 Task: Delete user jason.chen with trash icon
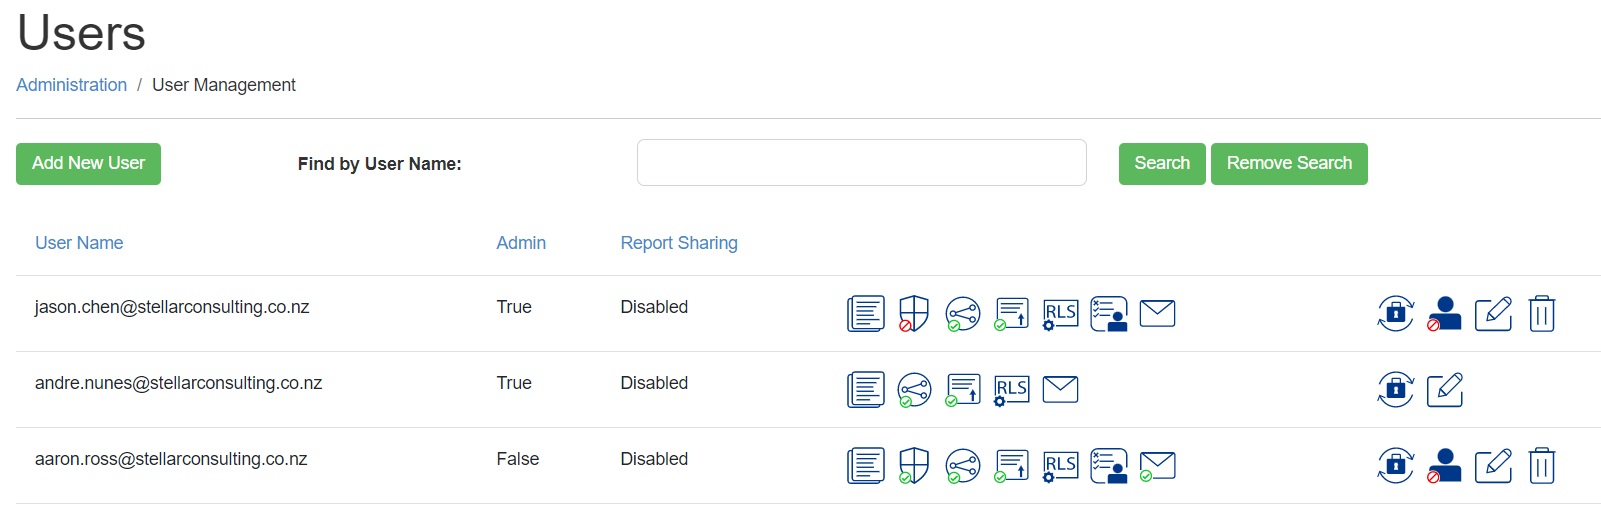(1542, 314)
